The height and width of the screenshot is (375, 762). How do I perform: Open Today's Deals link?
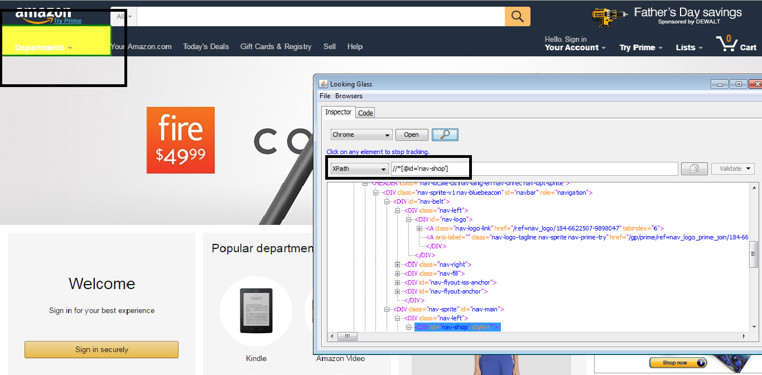coord(206,47)
